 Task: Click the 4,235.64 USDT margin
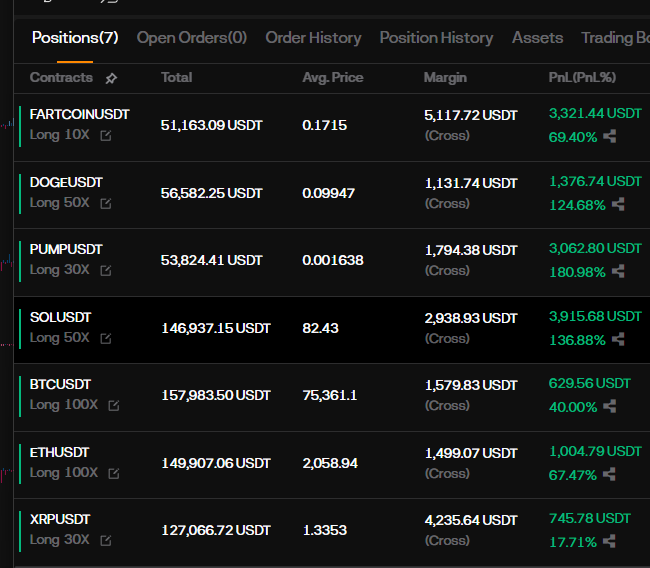pyautogui.click(x=471, y=520)
